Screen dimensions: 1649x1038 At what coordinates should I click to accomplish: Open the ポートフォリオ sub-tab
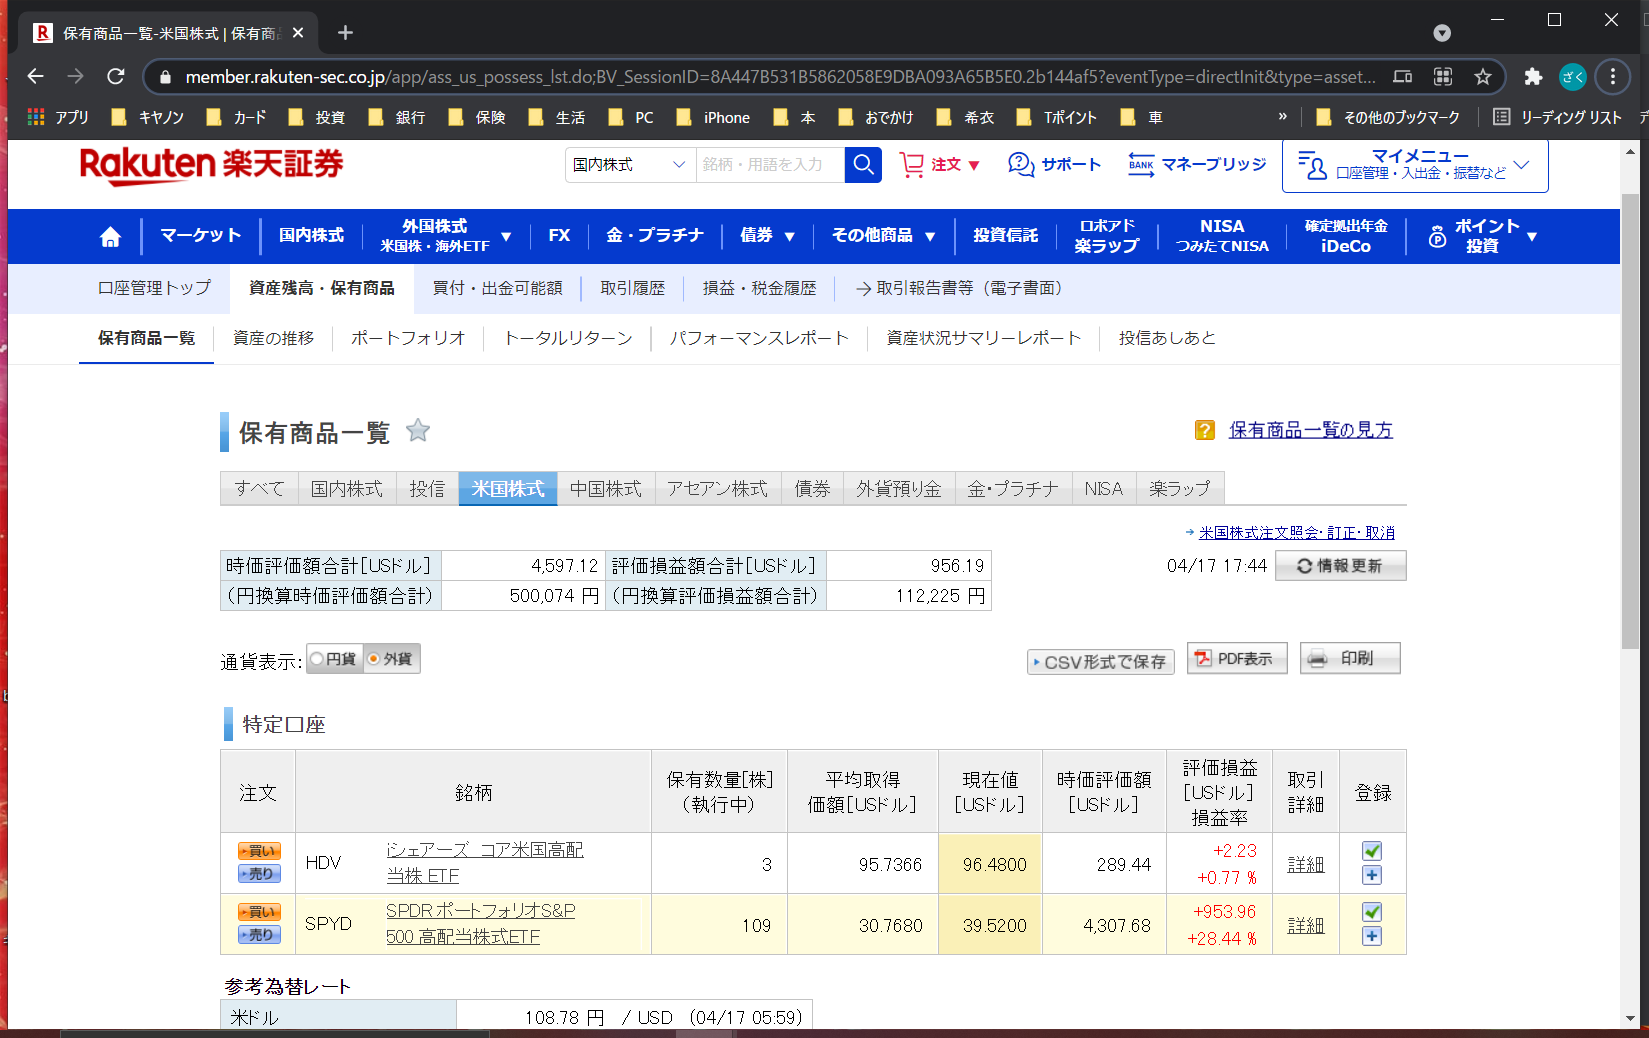(x=408, y=338)
